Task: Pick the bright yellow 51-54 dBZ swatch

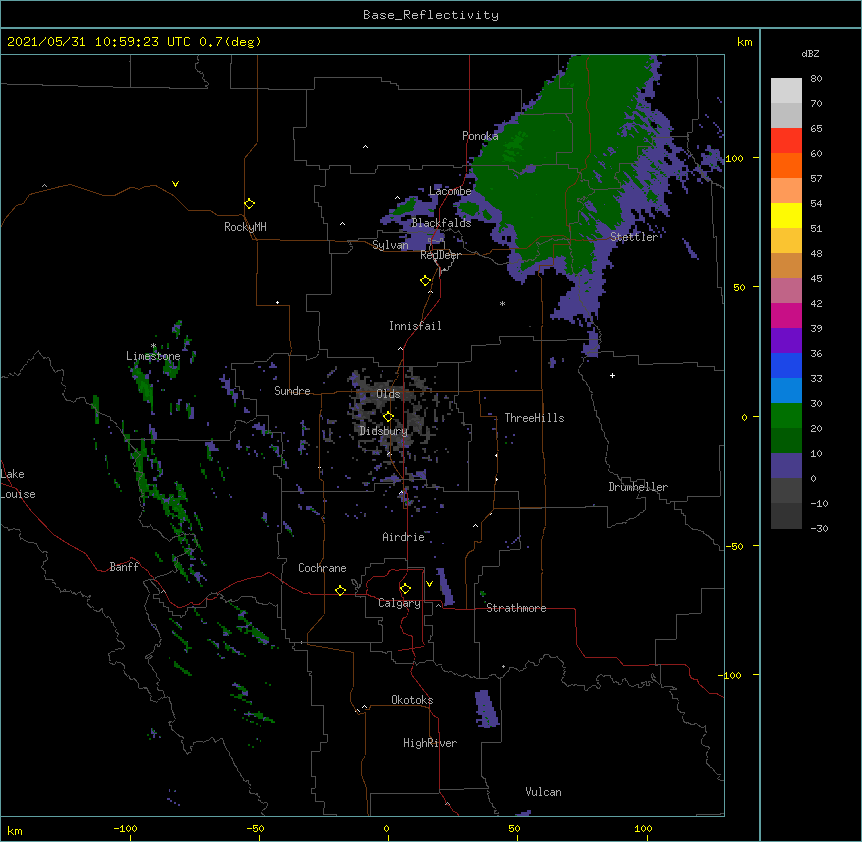Action: click(x=786, y=215)
